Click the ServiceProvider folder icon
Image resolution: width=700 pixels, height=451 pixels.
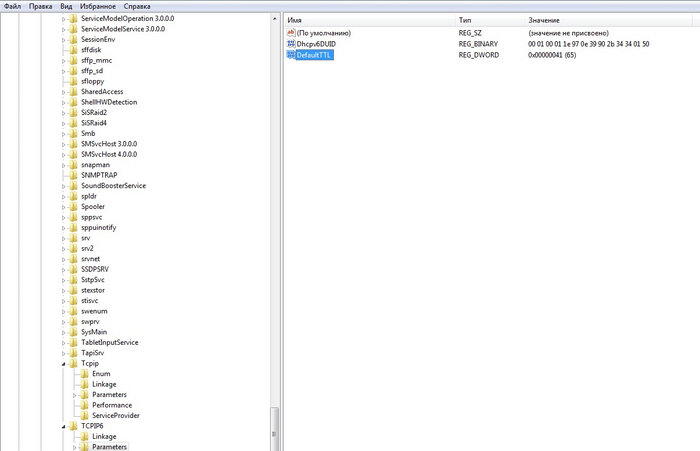tap(85, 415)
